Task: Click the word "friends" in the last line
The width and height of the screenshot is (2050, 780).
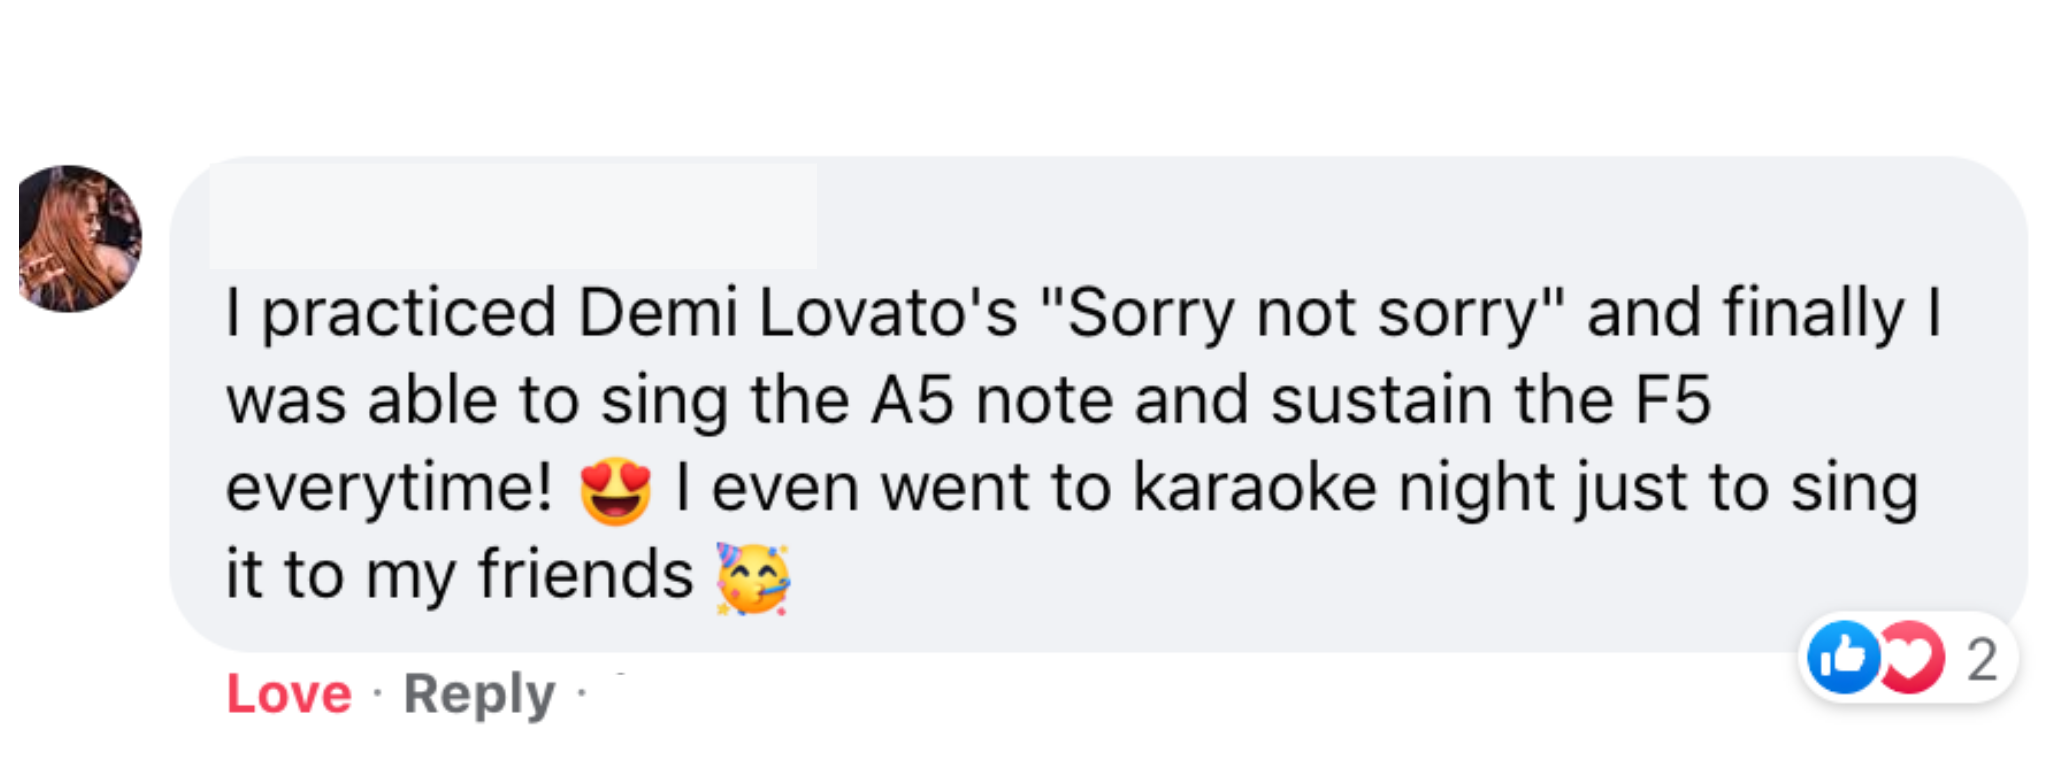Action: [585, 575]
